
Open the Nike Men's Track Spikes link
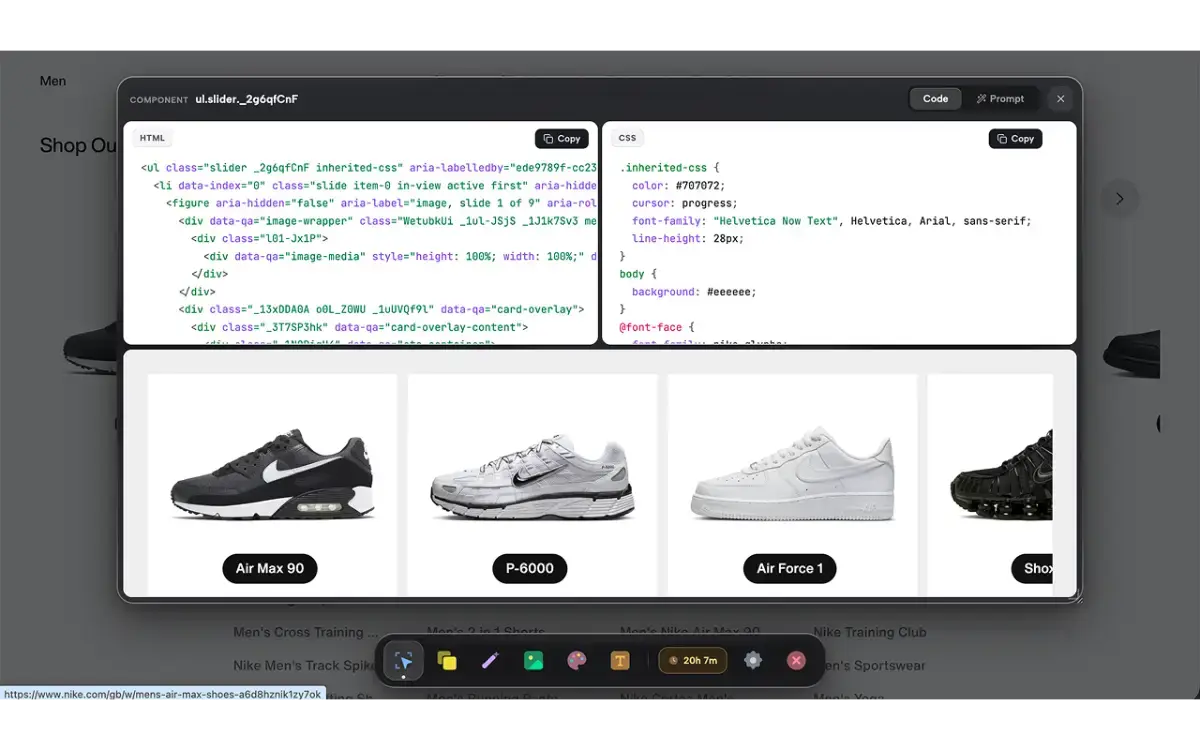tap(304, 665)
